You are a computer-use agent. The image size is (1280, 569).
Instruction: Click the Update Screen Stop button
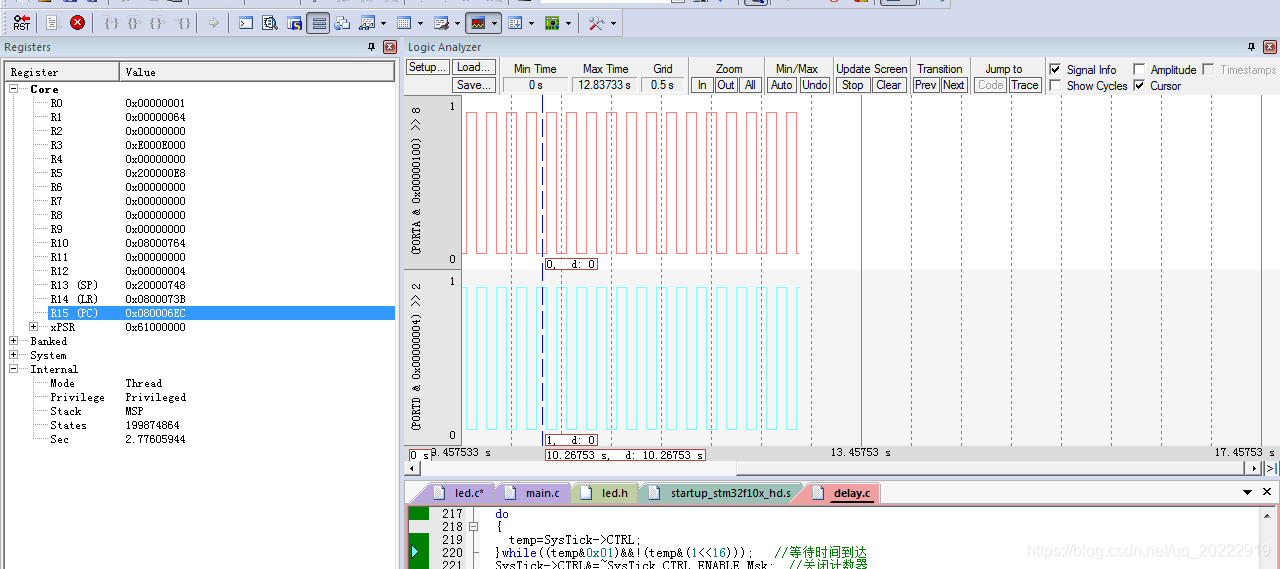(852, 85)
